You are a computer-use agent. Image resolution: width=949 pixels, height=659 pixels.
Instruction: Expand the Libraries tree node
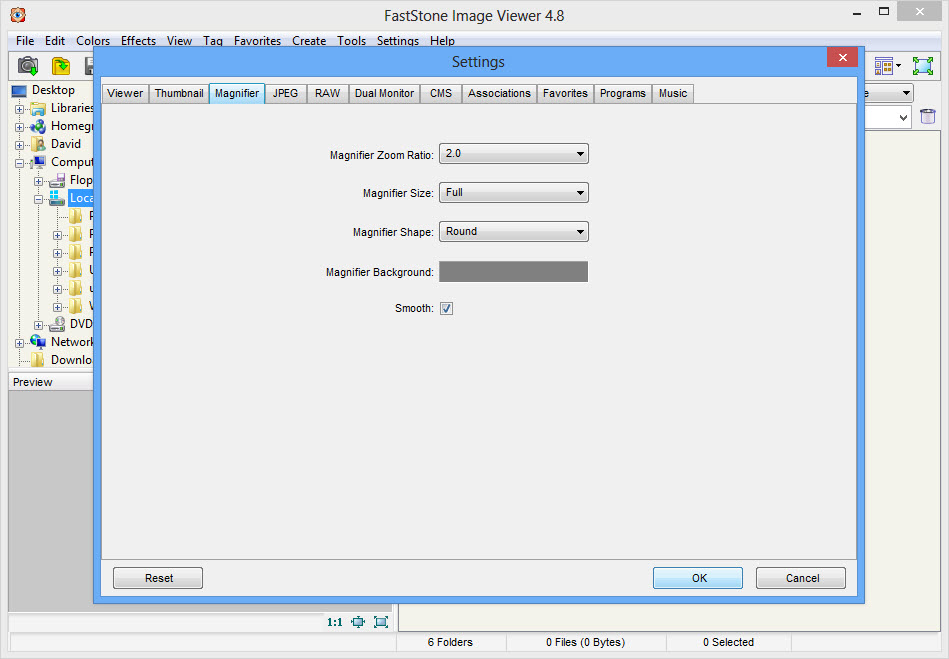[x=19, y=110]
